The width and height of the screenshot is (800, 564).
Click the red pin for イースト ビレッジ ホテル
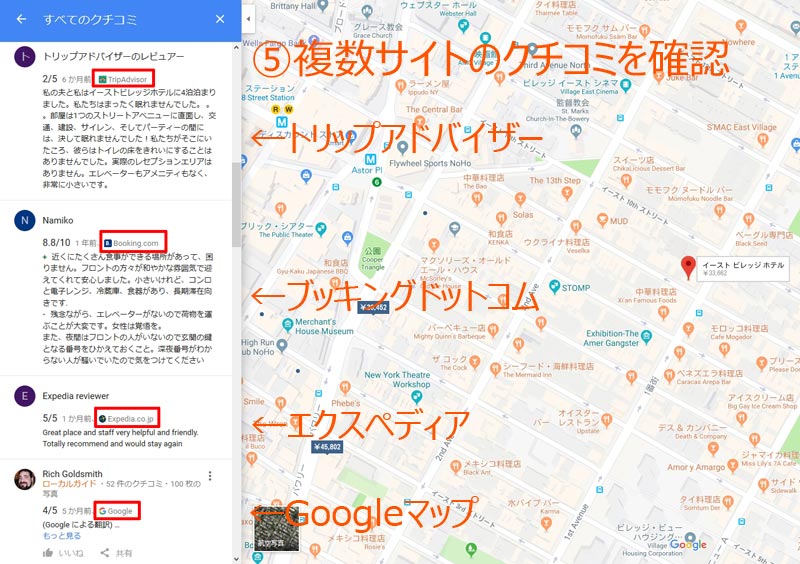688,267
